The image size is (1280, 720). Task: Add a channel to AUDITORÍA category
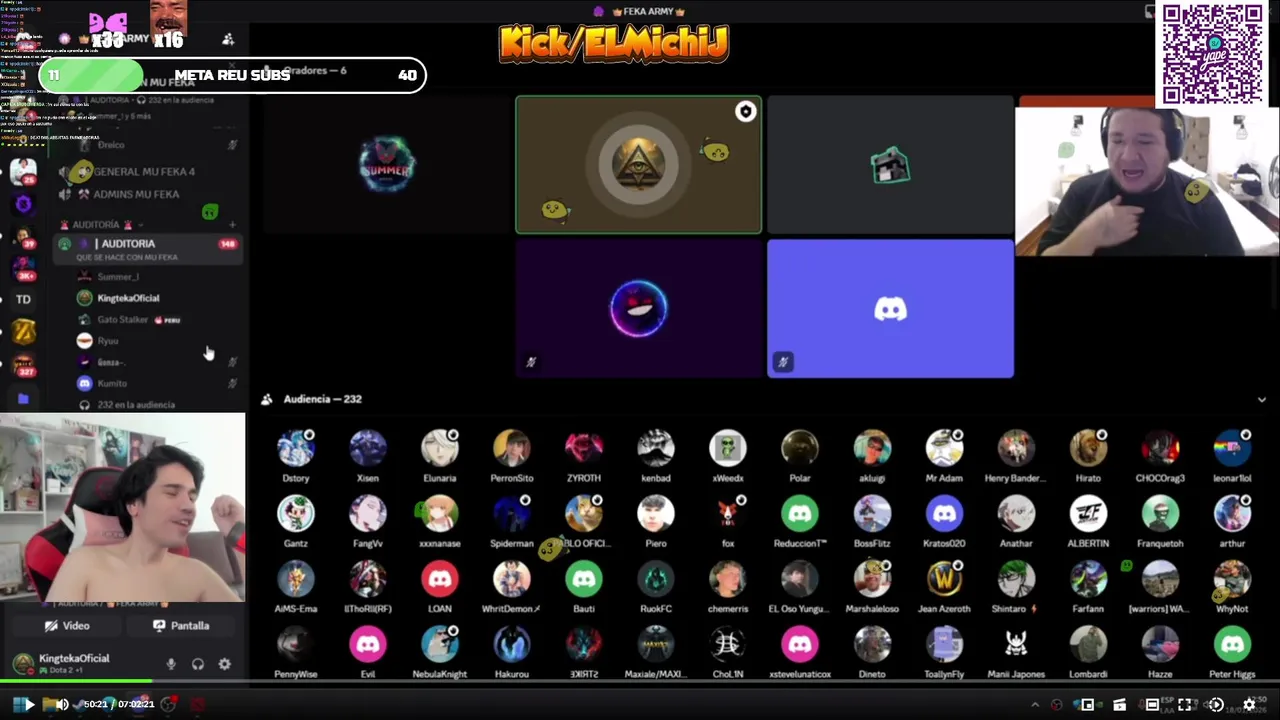click(232, 225)
